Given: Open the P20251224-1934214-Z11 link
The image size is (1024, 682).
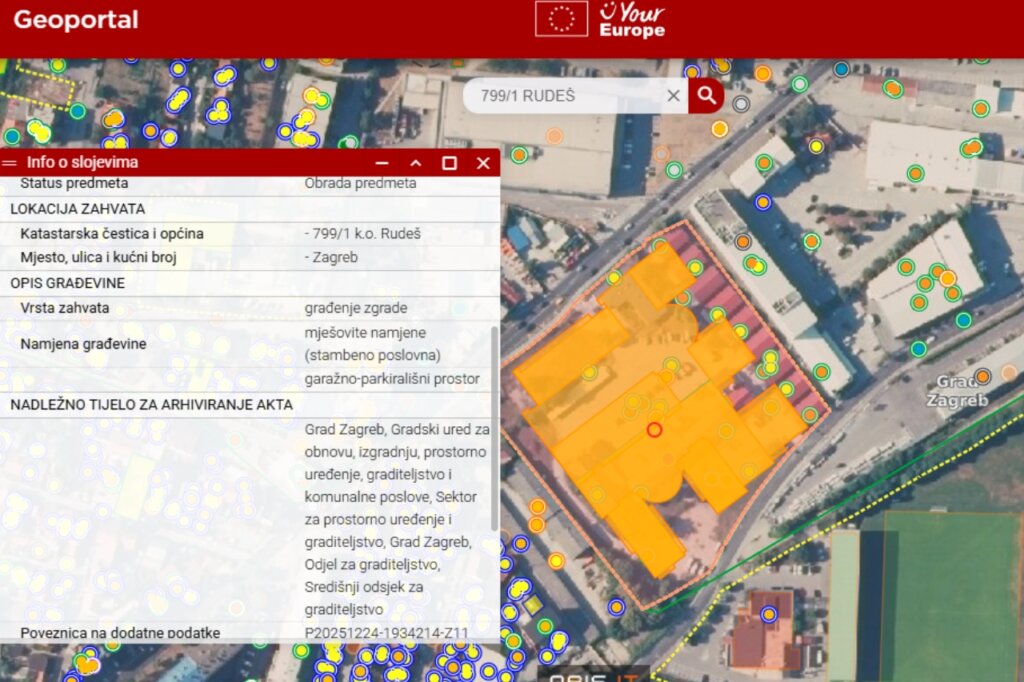Looking at the screenshot, I should coord(386,633).
